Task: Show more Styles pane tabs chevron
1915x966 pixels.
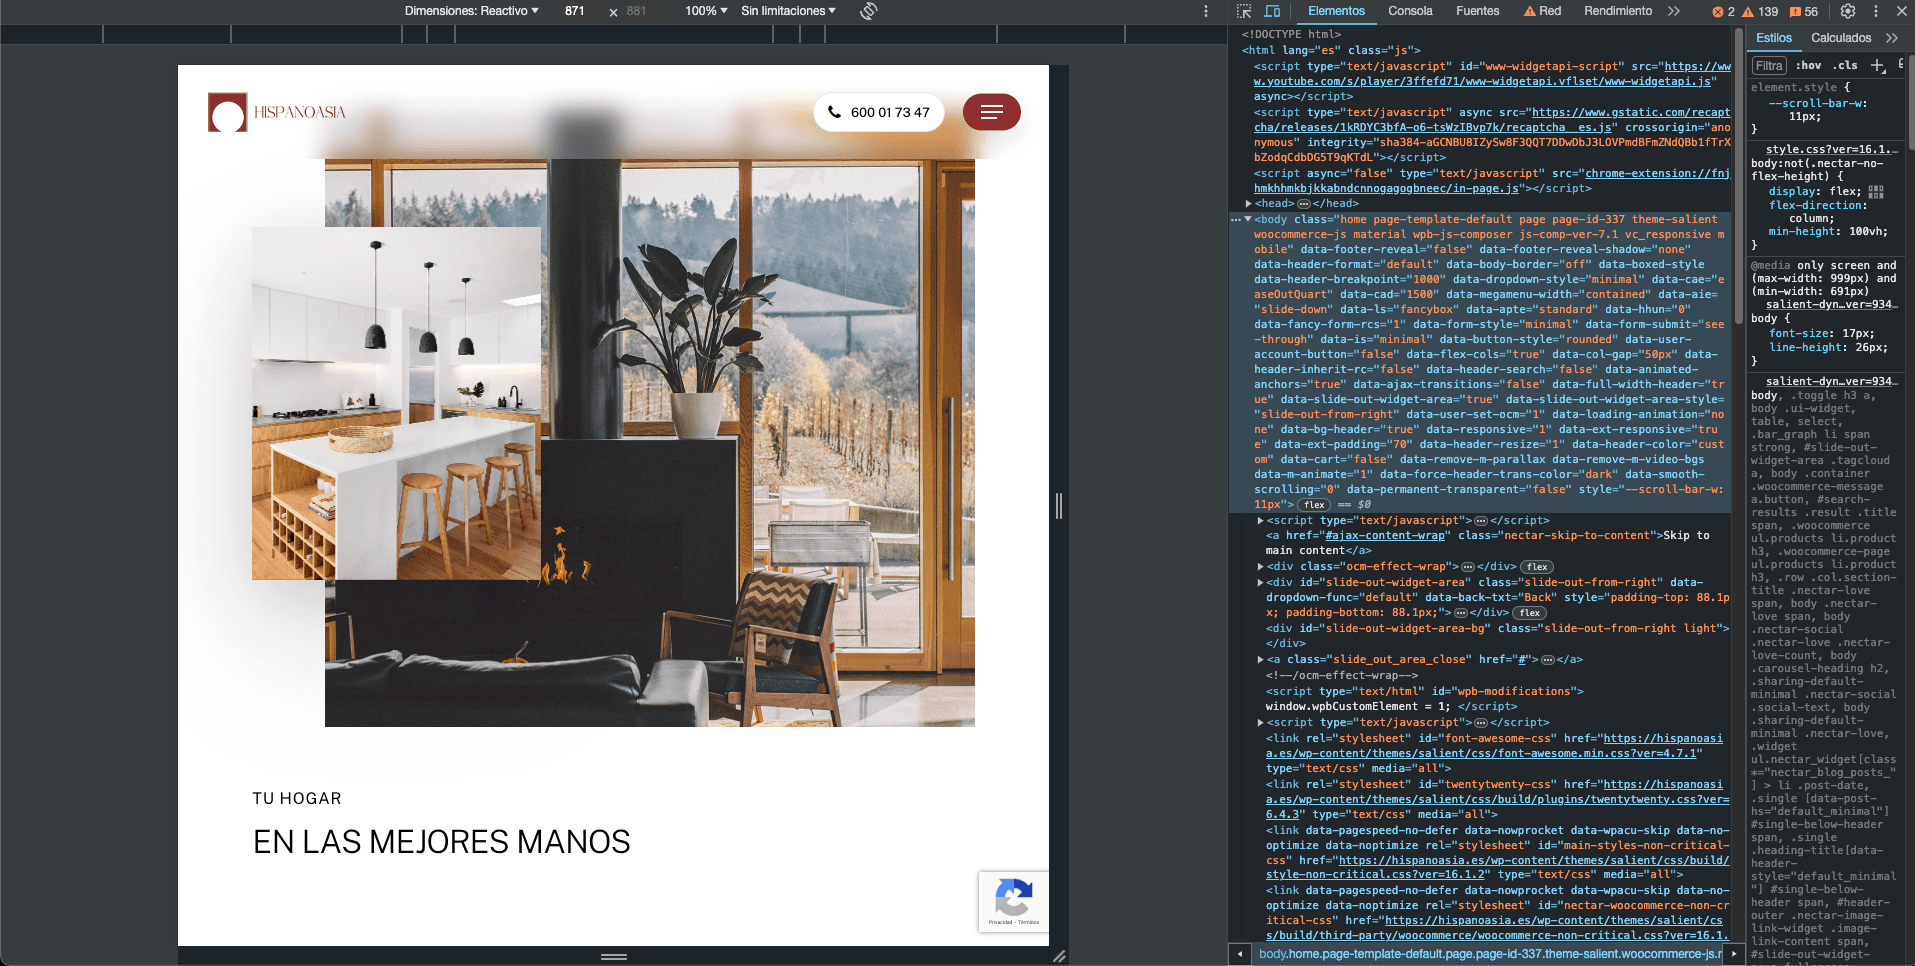Action: click(x=1891, y=38)
